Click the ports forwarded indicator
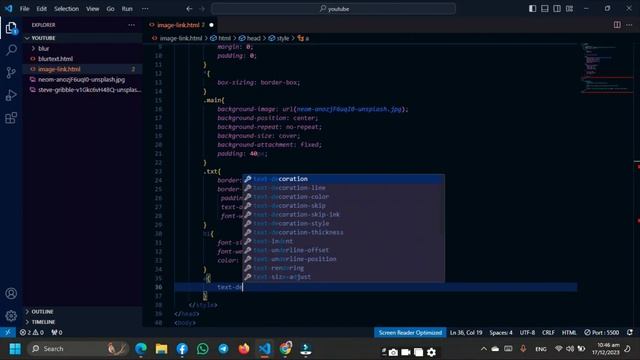The height and width of the screenshot is (360, 640). point(57,332)
